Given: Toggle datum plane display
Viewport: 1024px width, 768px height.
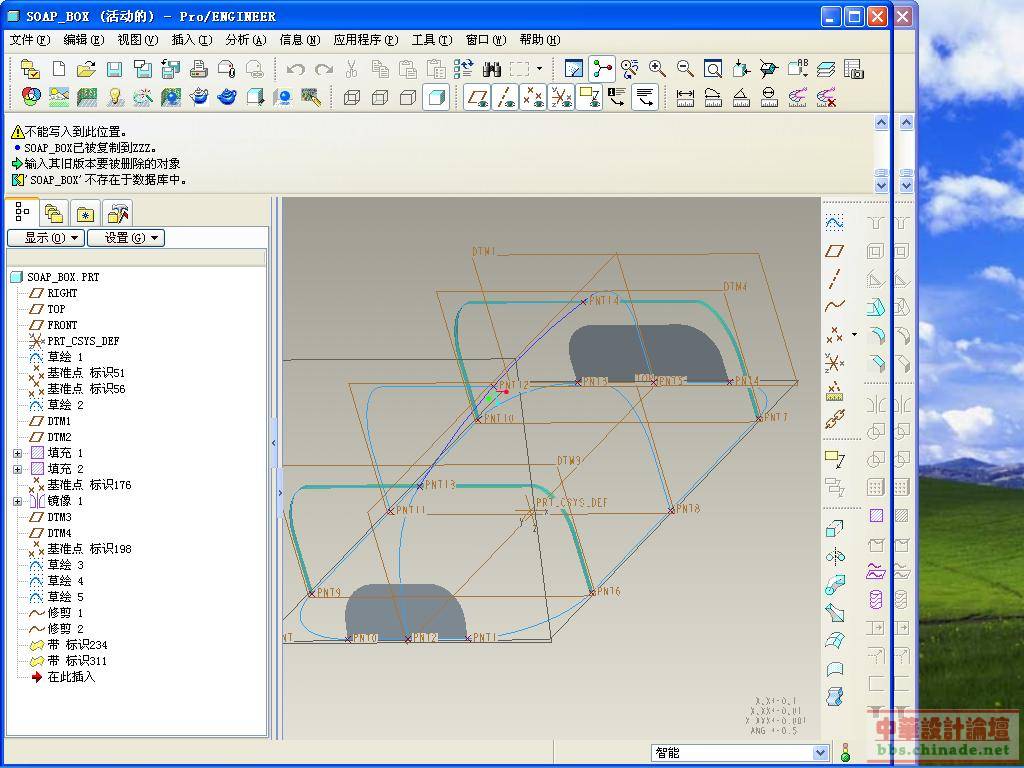Looking at the screenshot, I should point(477,97).
